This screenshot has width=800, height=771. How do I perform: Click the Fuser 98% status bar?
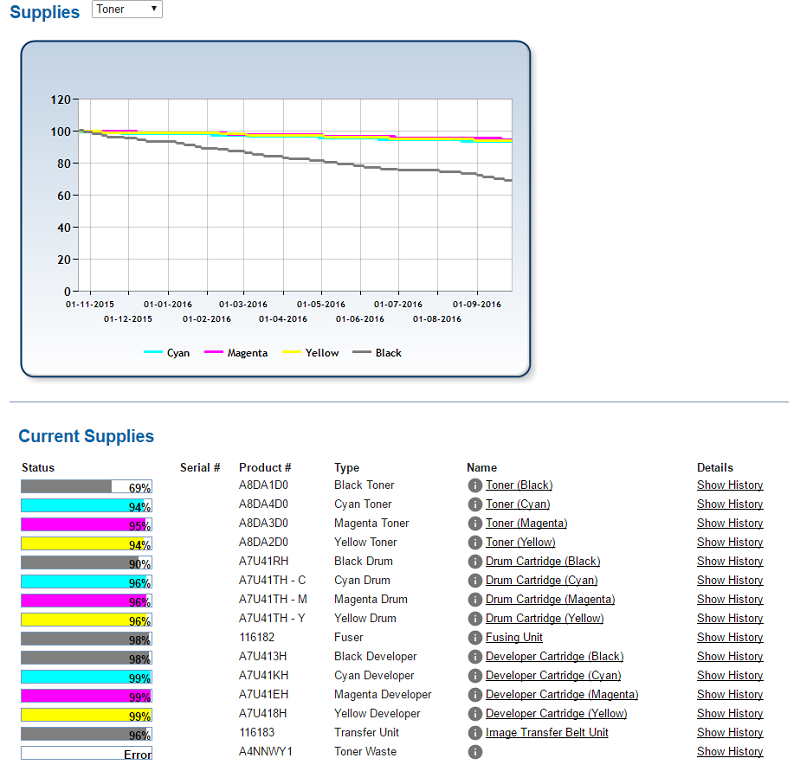87,639
